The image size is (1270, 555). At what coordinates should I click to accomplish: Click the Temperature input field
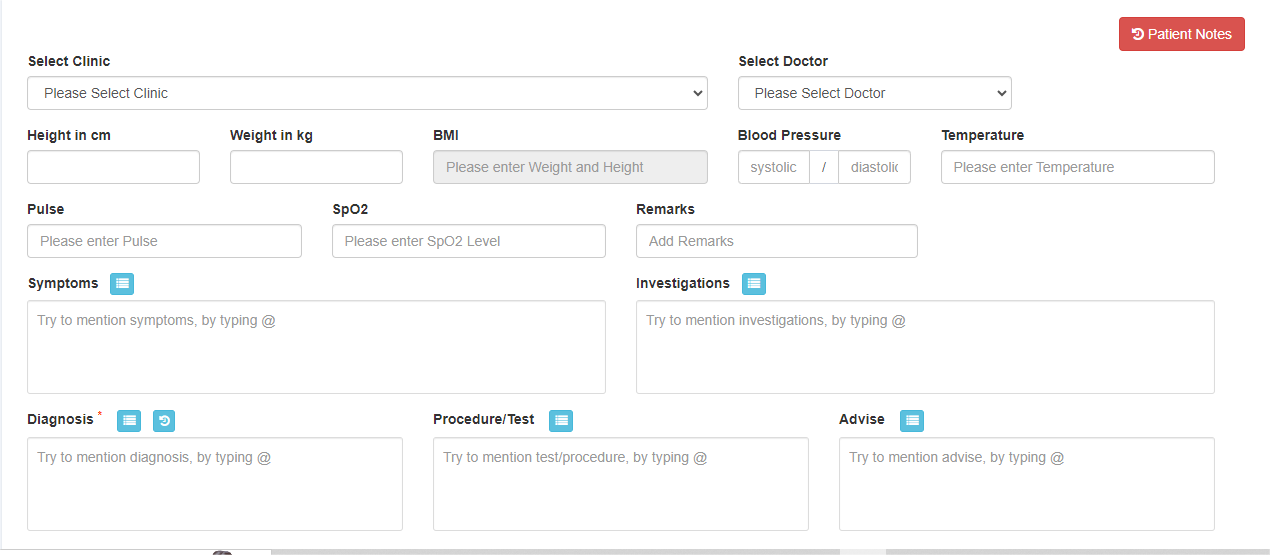click(1077, 167)
